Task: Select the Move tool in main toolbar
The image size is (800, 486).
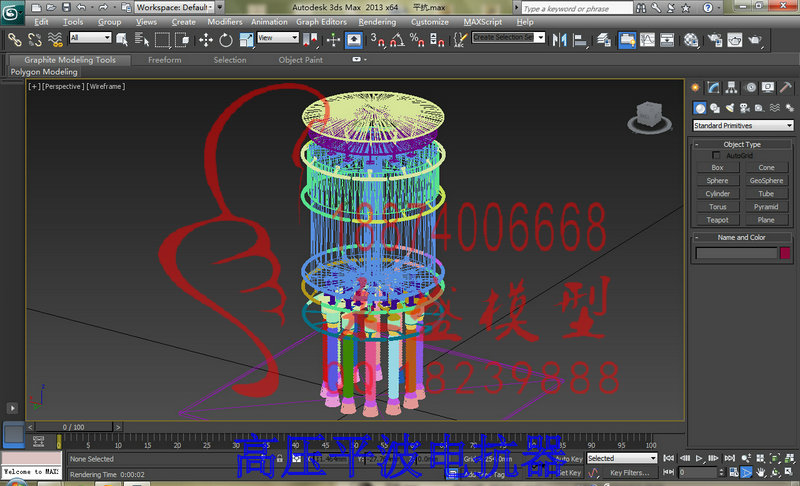Action: click(206, 40)
